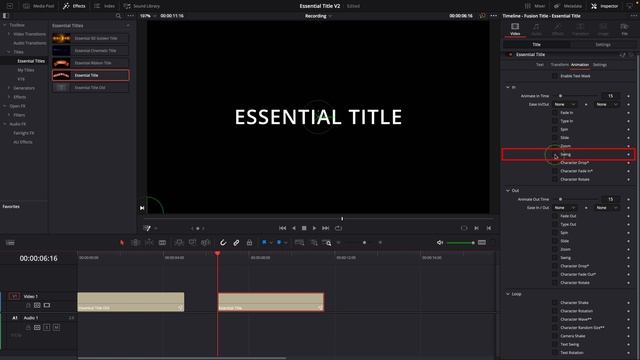This screenshot has width=640, height=360.
Task: Open first Ease In/Out dropdown in Out section
Action: 565,208
